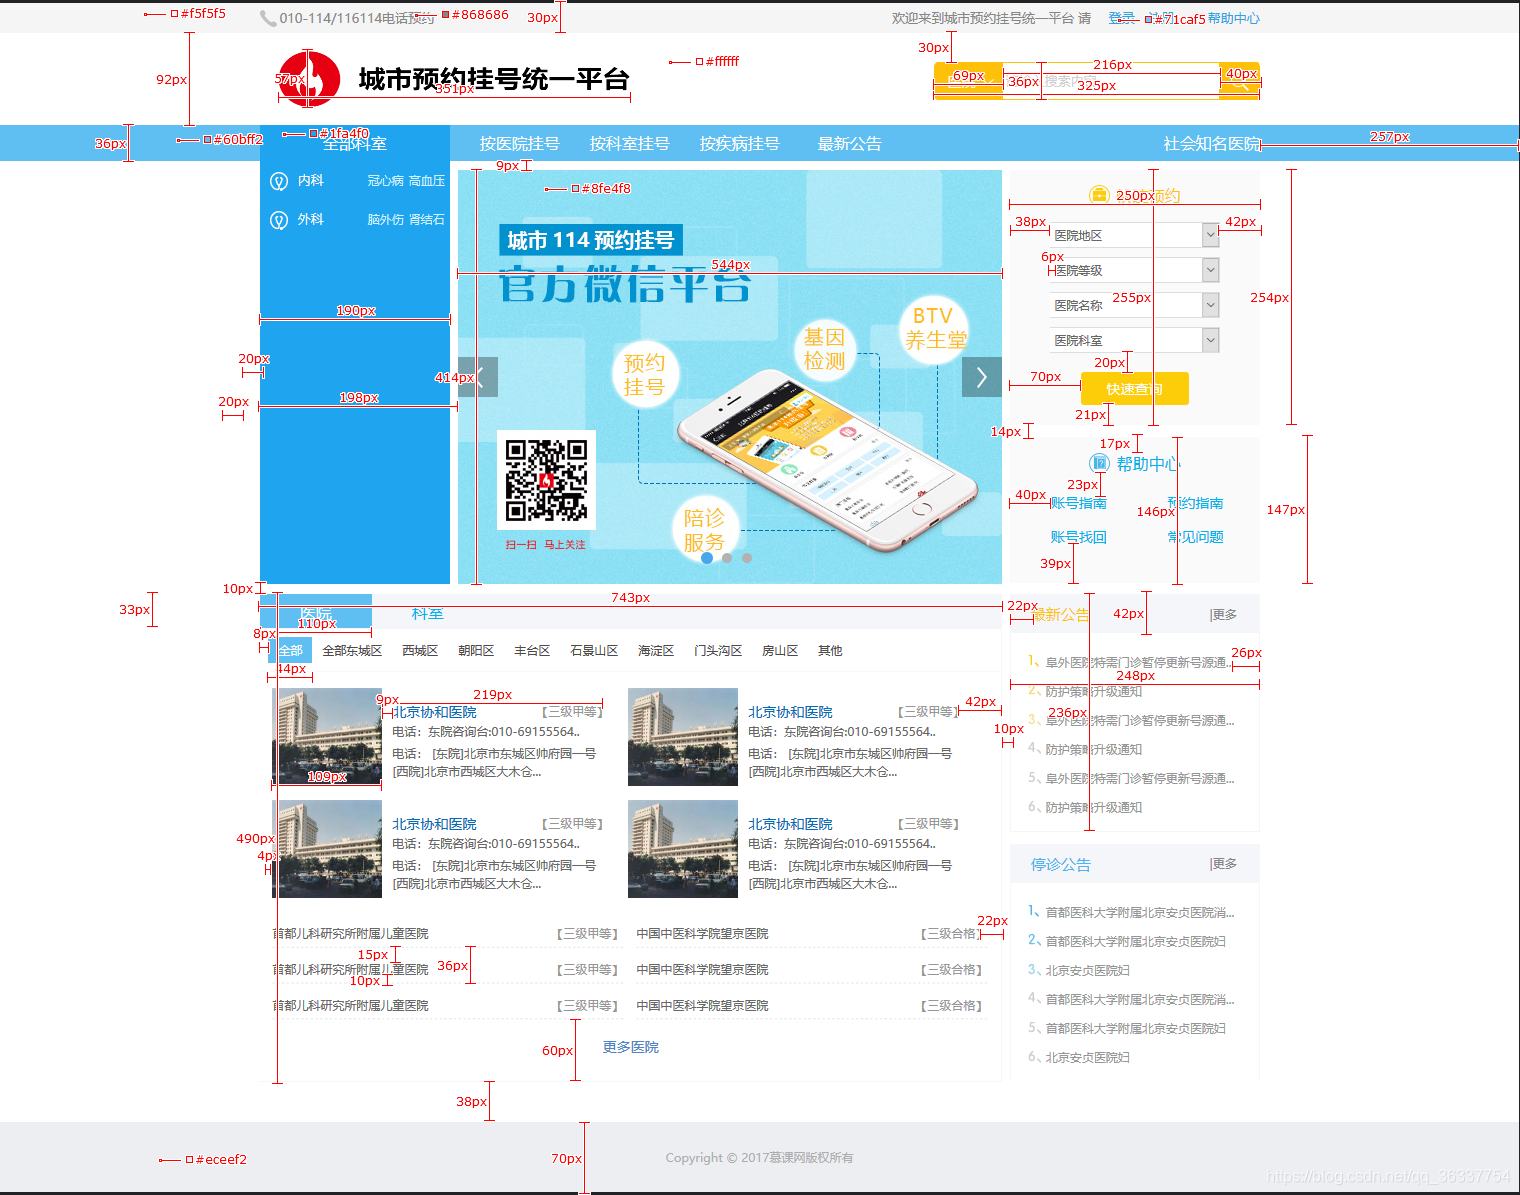1520x1195 pixels.
Task: Select the second carousel indicator dot
Action: point(727,558)
